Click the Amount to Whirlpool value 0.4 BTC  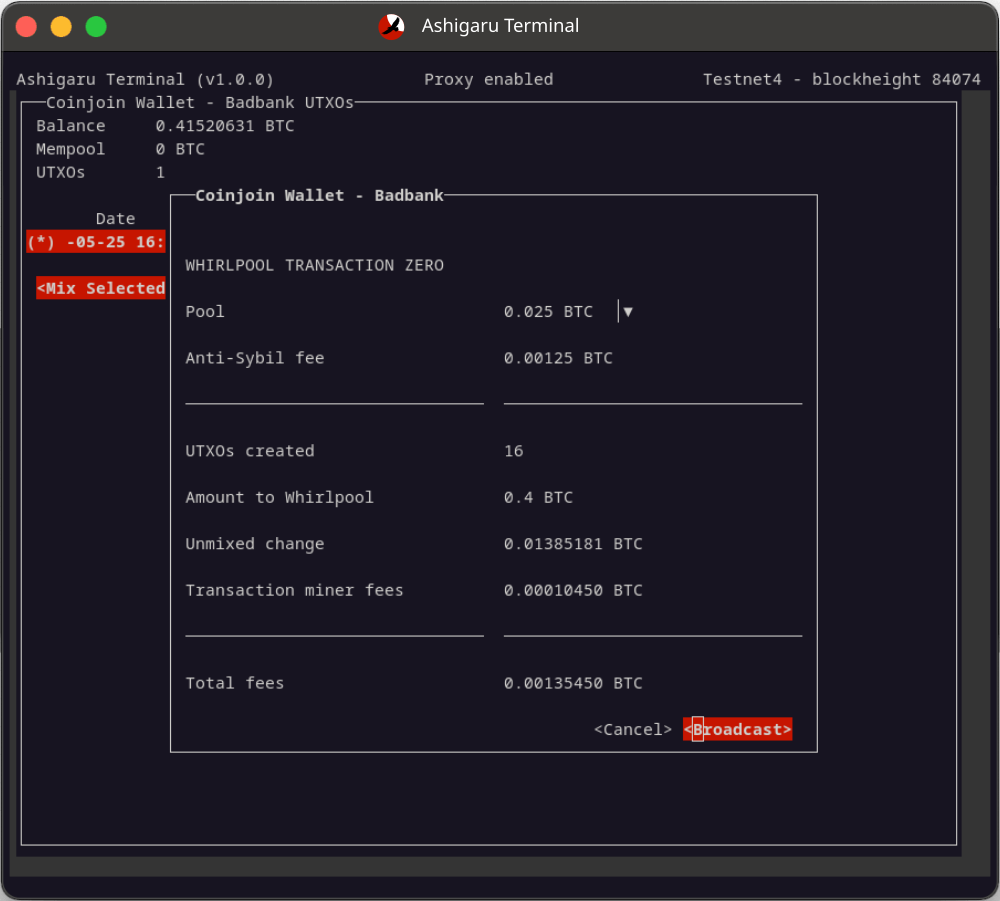coord(538,497)
